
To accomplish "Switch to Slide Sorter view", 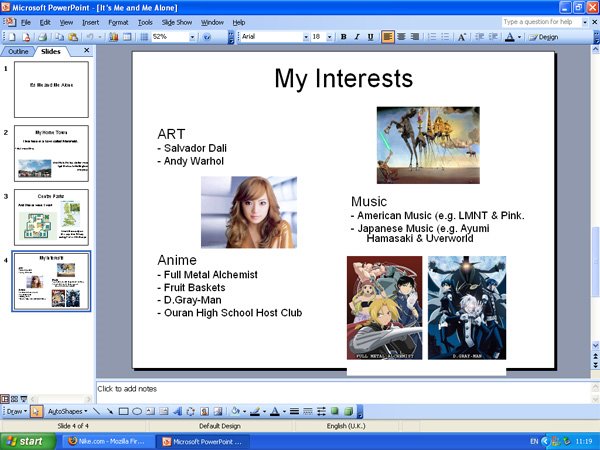I will 15,399.
